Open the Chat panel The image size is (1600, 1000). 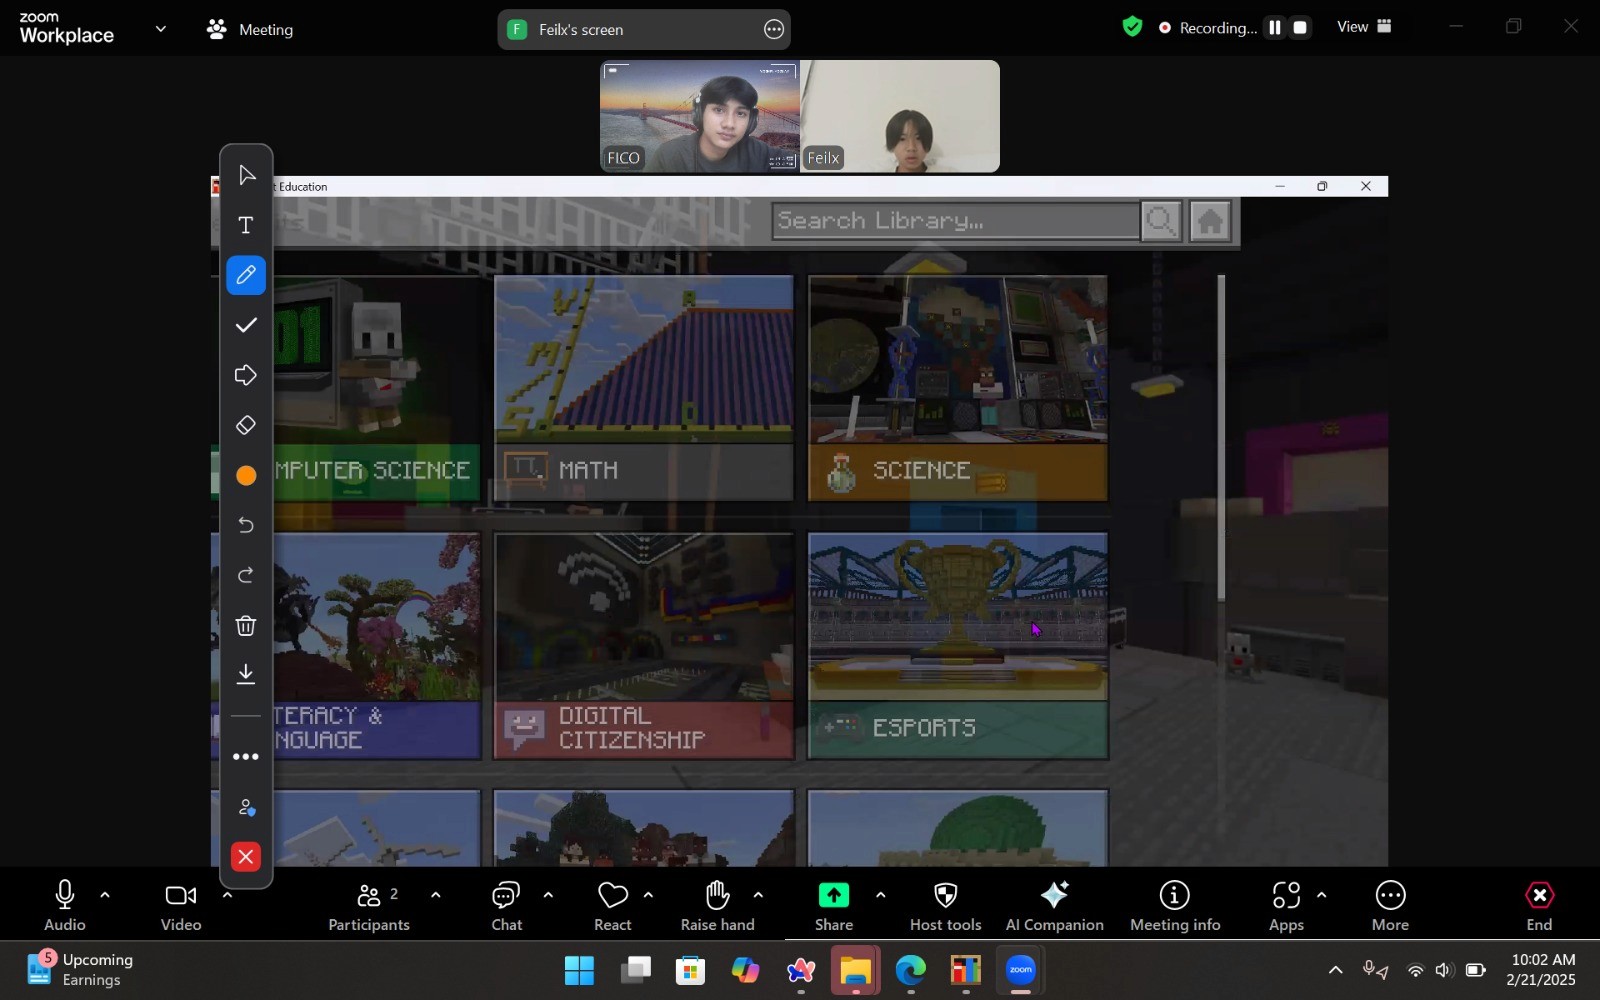coord(507,905)
